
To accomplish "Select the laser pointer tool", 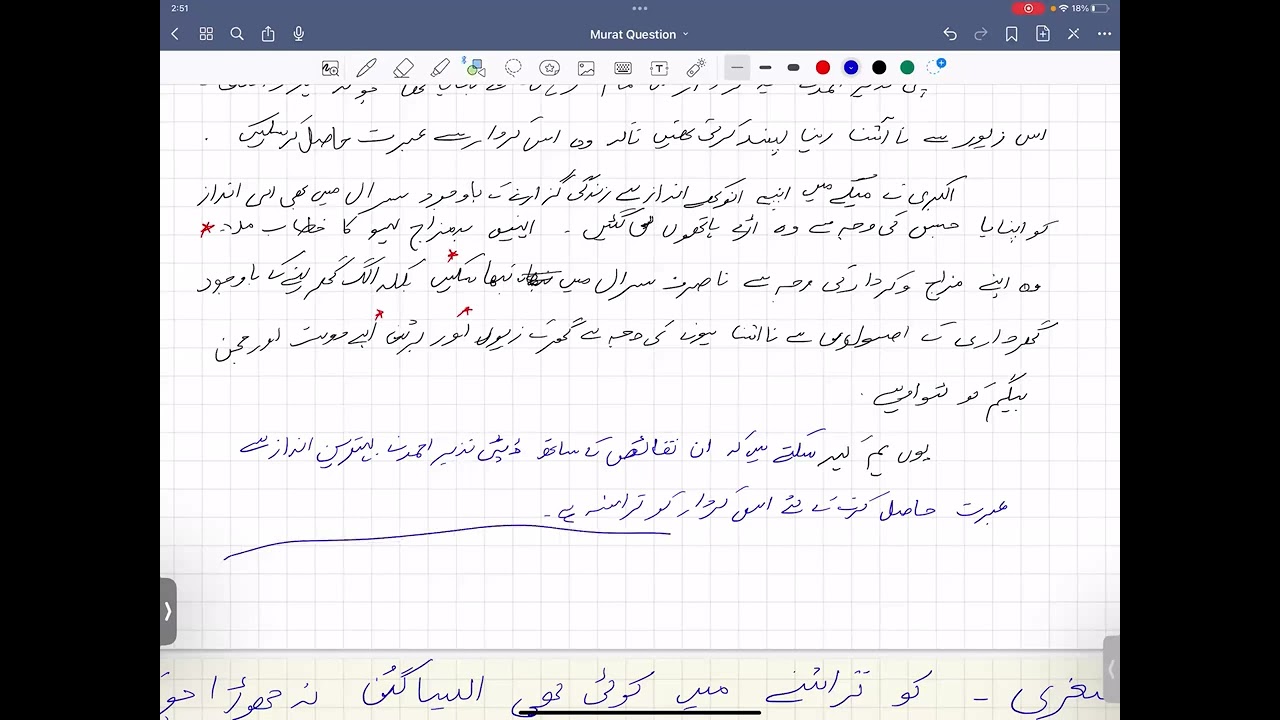I will pyautogui.click(x=696, y=68).
